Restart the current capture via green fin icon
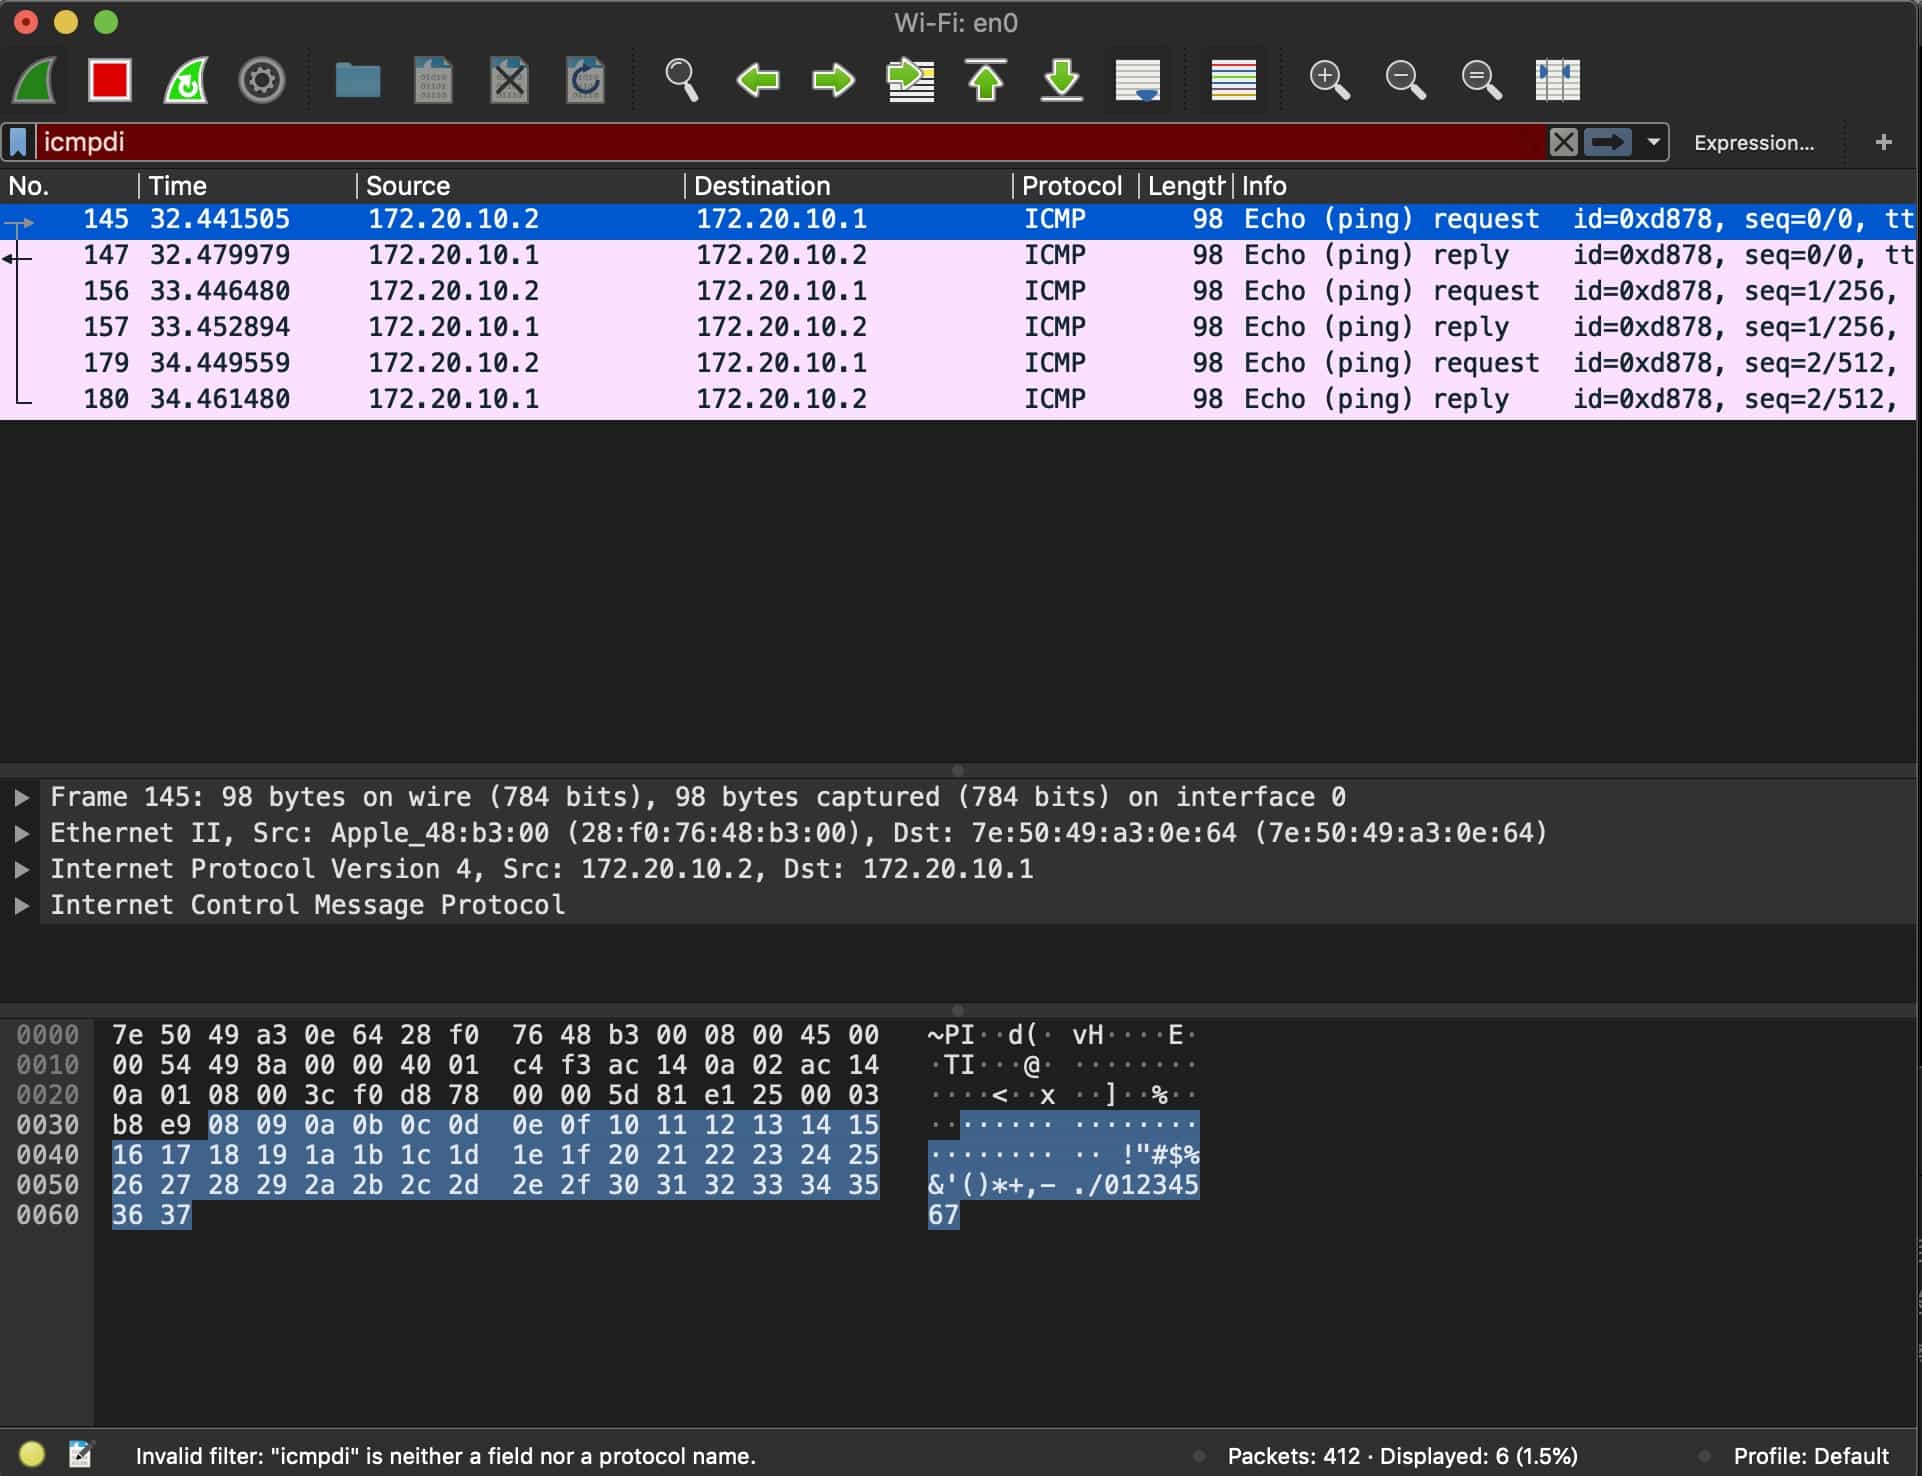The image size is (1922, 1476). click(186, 79)
